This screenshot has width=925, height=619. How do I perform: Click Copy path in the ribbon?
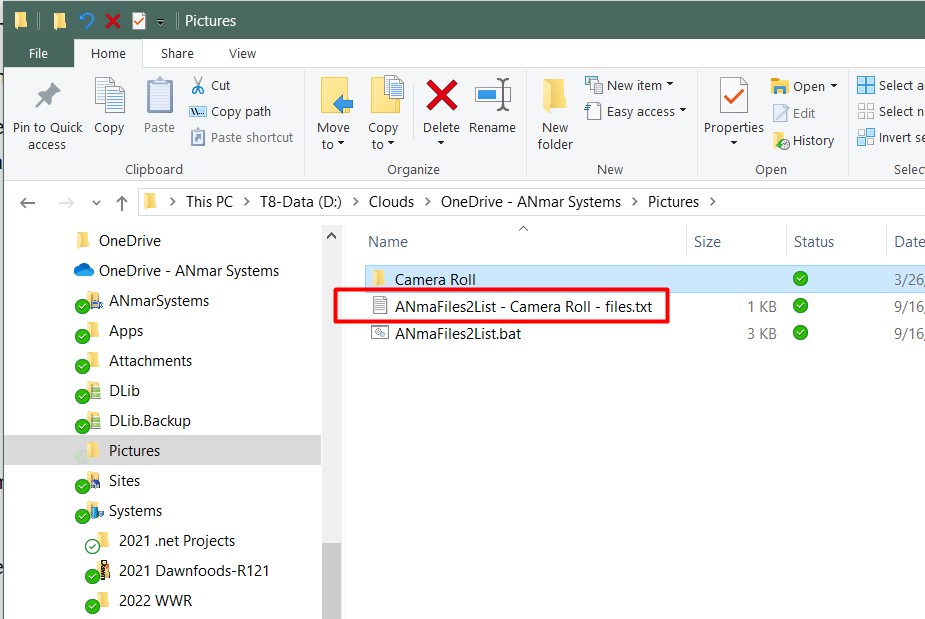(x=231, y=112)
